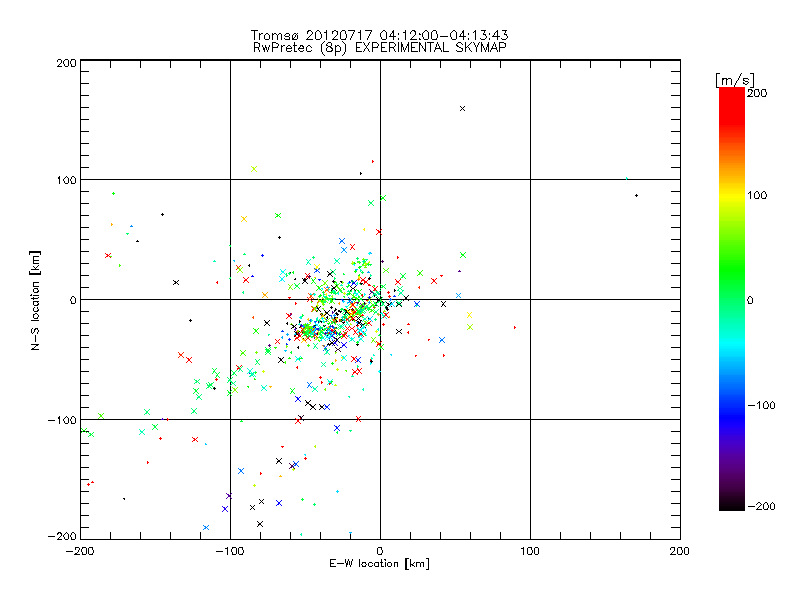Screen dimensions: 800x600
Task: Click the colorbar tick label '0'
Action: click(750, 301)
